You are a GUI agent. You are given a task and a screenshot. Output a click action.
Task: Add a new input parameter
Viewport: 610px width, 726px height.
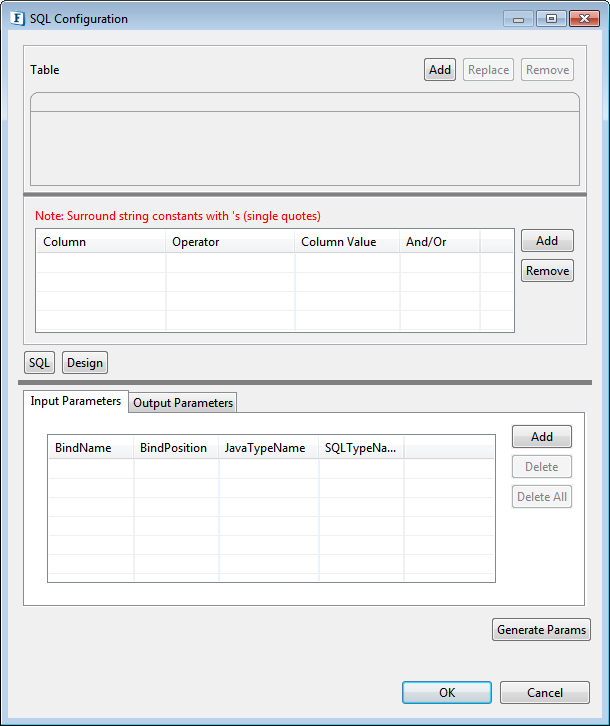(x=542, y=437)
